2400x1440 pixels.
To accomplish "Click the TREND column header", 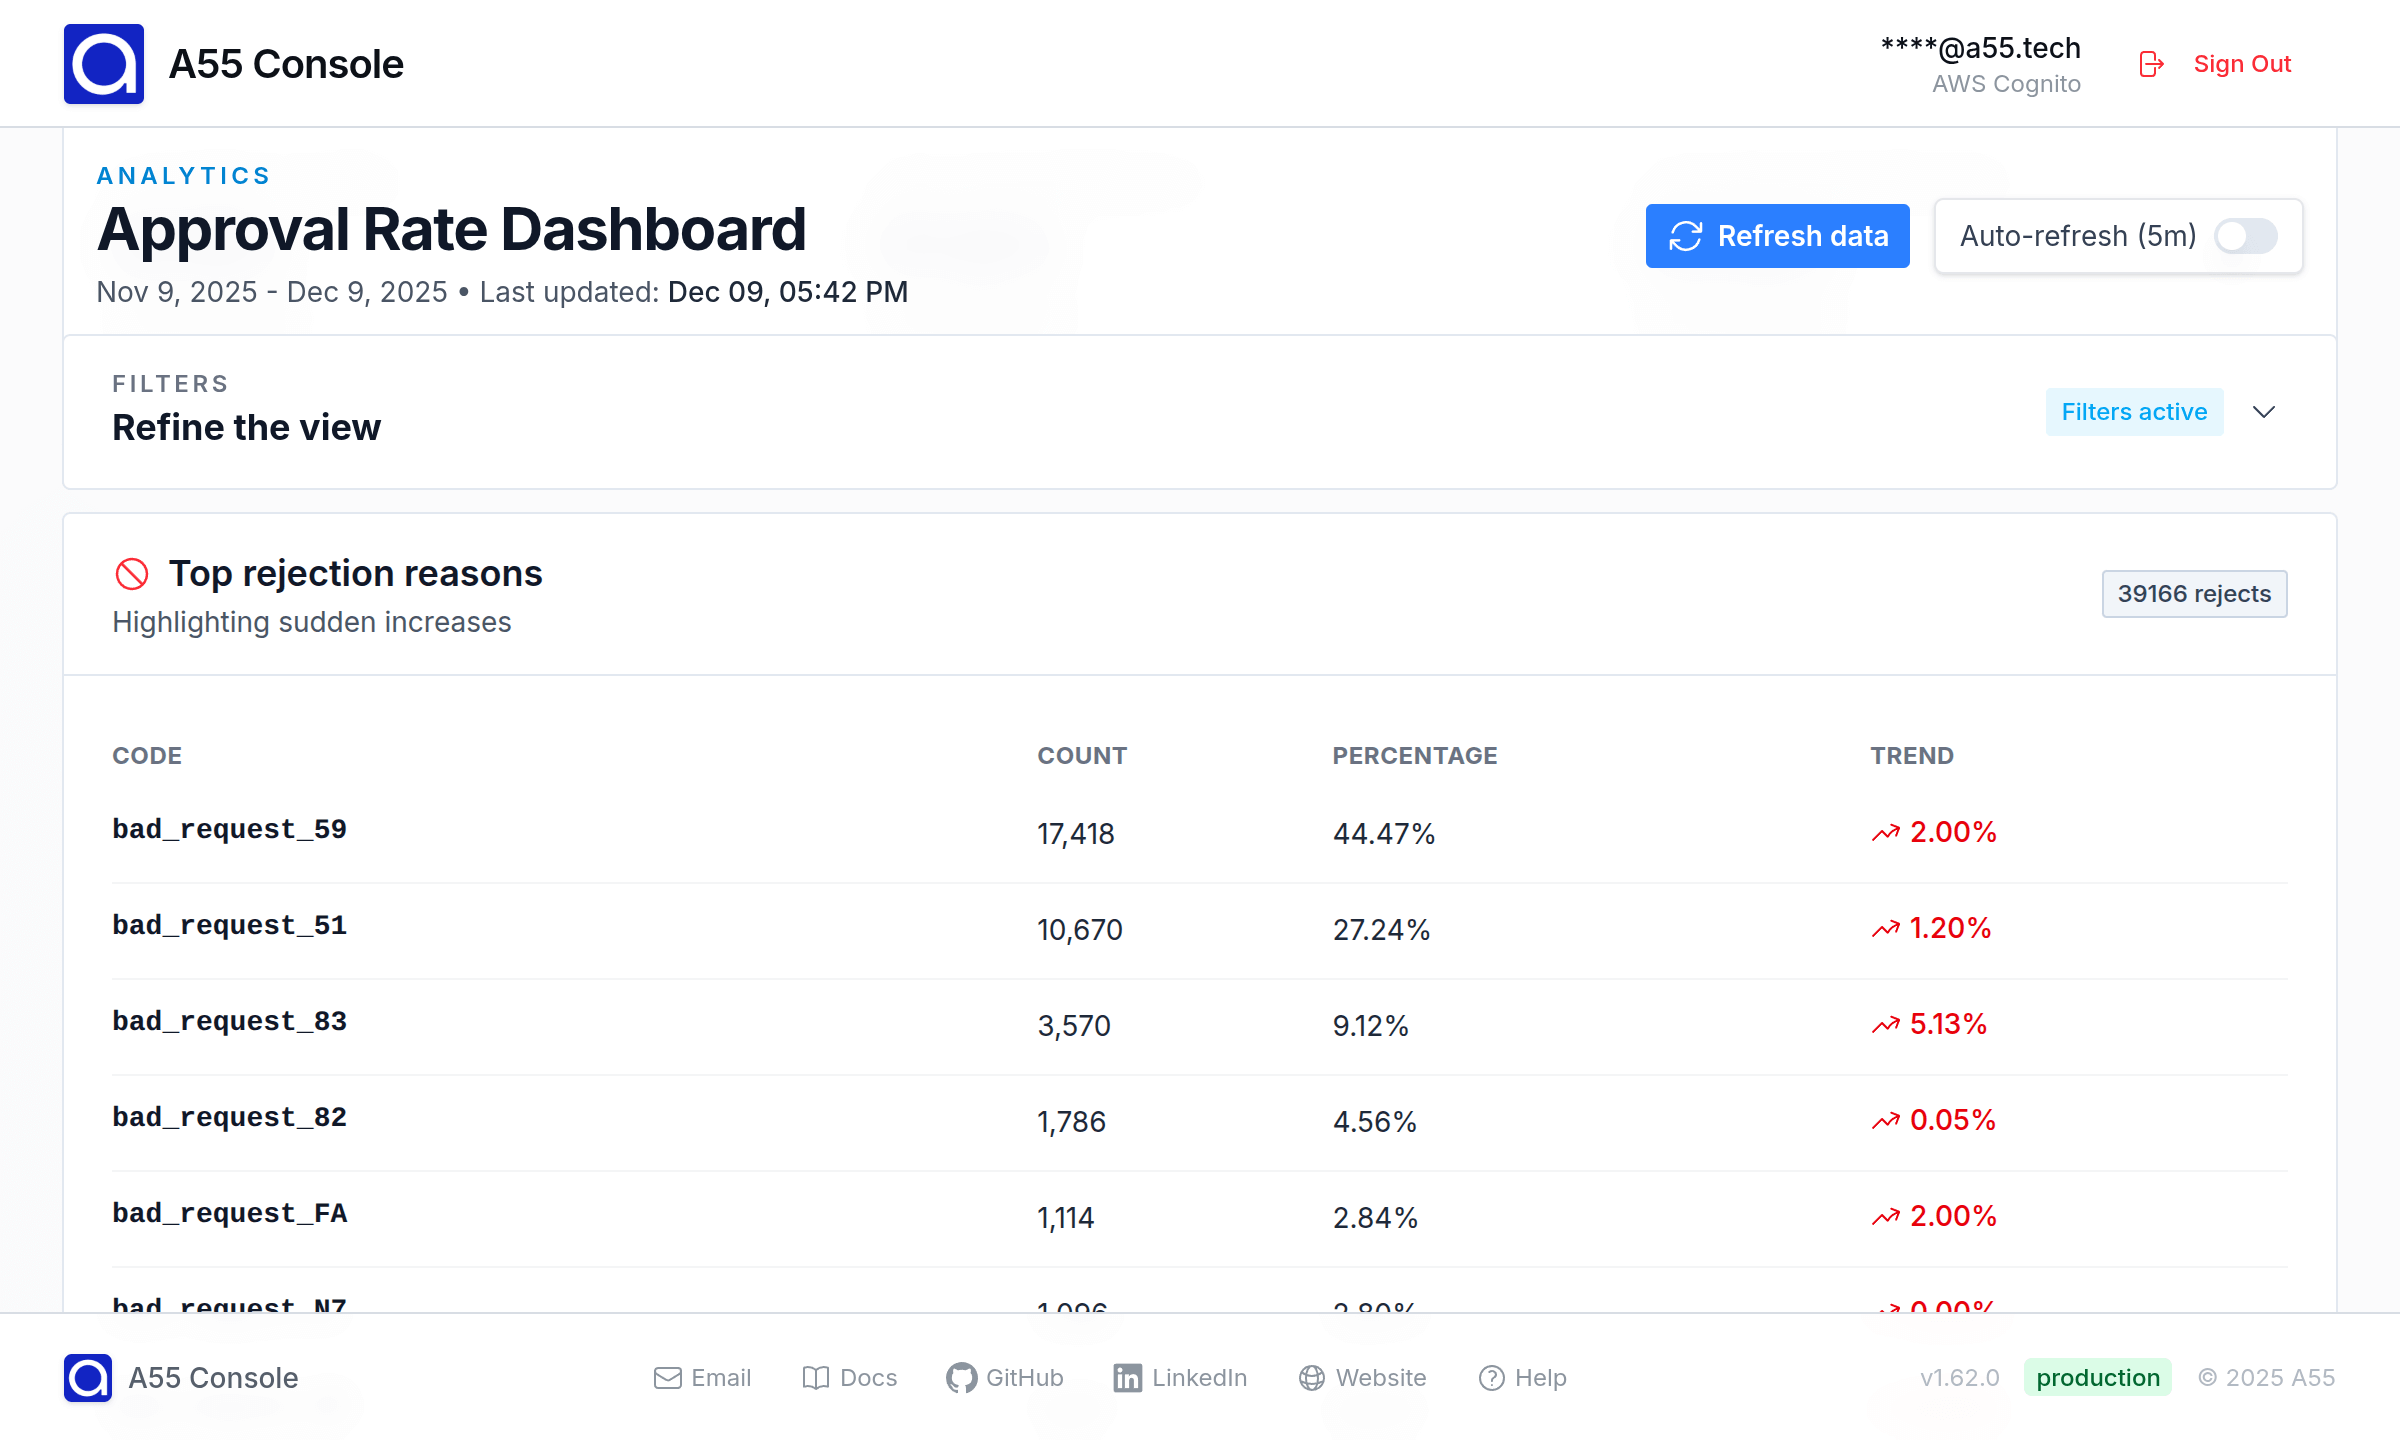I will (1911, 756).
